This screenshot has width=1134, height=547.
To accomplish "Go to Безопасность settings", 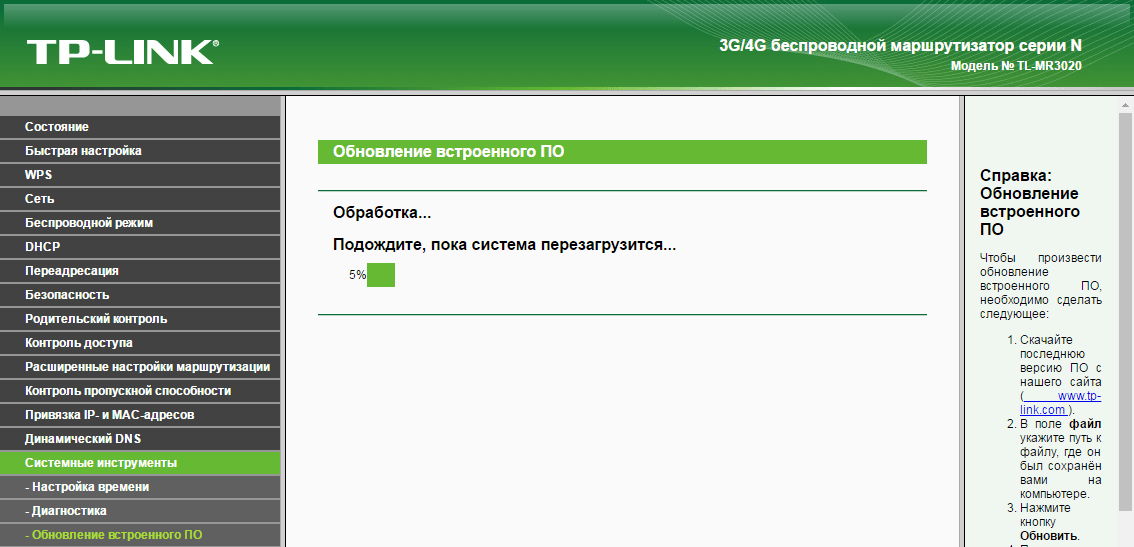I will [67, 295].
